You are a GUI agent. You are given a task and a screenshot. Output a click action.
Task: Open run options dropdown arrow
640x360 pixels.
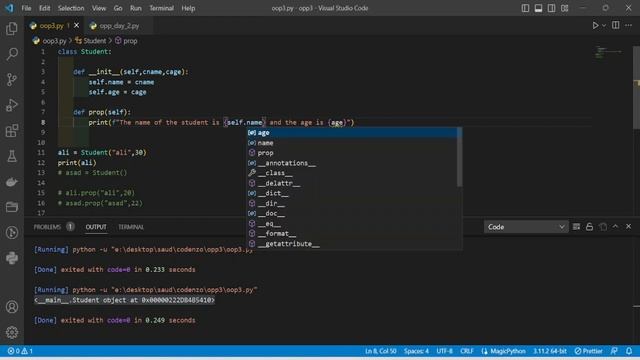[x=604, y=25]
